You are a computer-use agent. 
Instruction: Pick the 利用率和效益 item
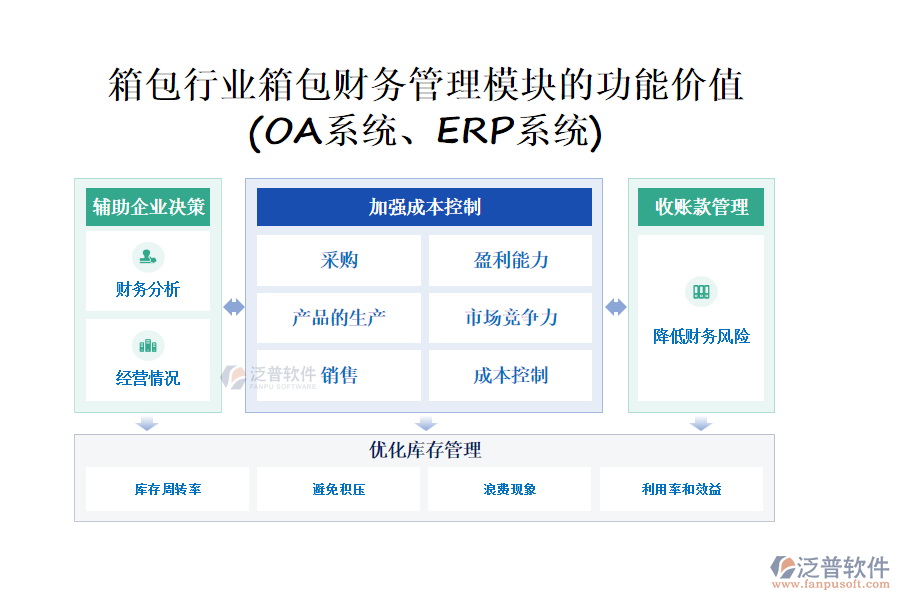(681, 489)
